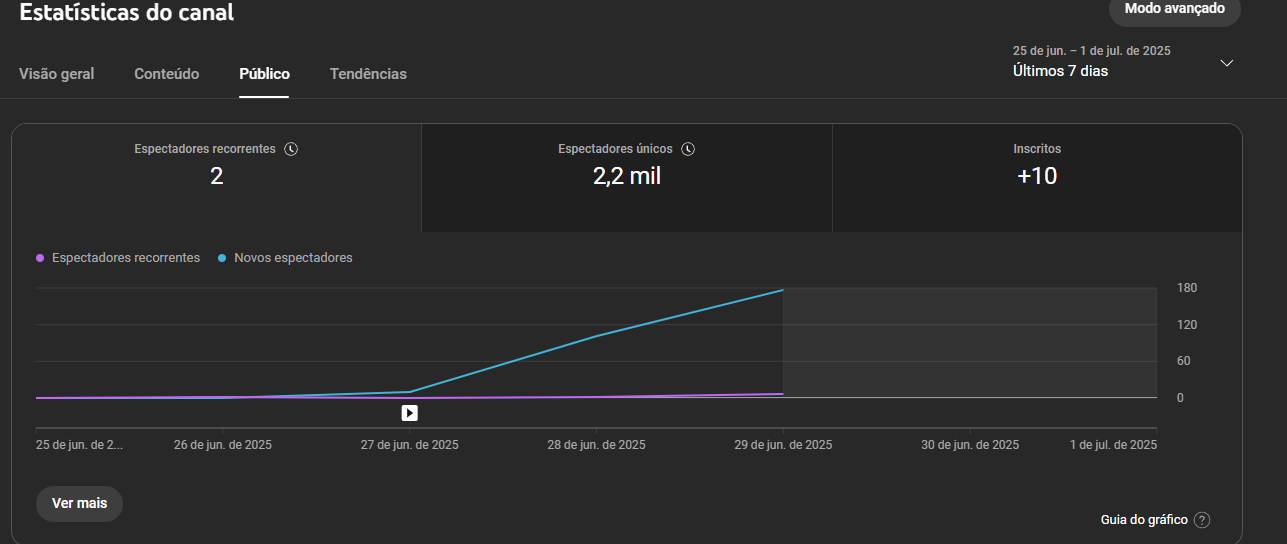Select the Espectadores recorrentes metric card
1287x544 pixels.
coord(216,178)
